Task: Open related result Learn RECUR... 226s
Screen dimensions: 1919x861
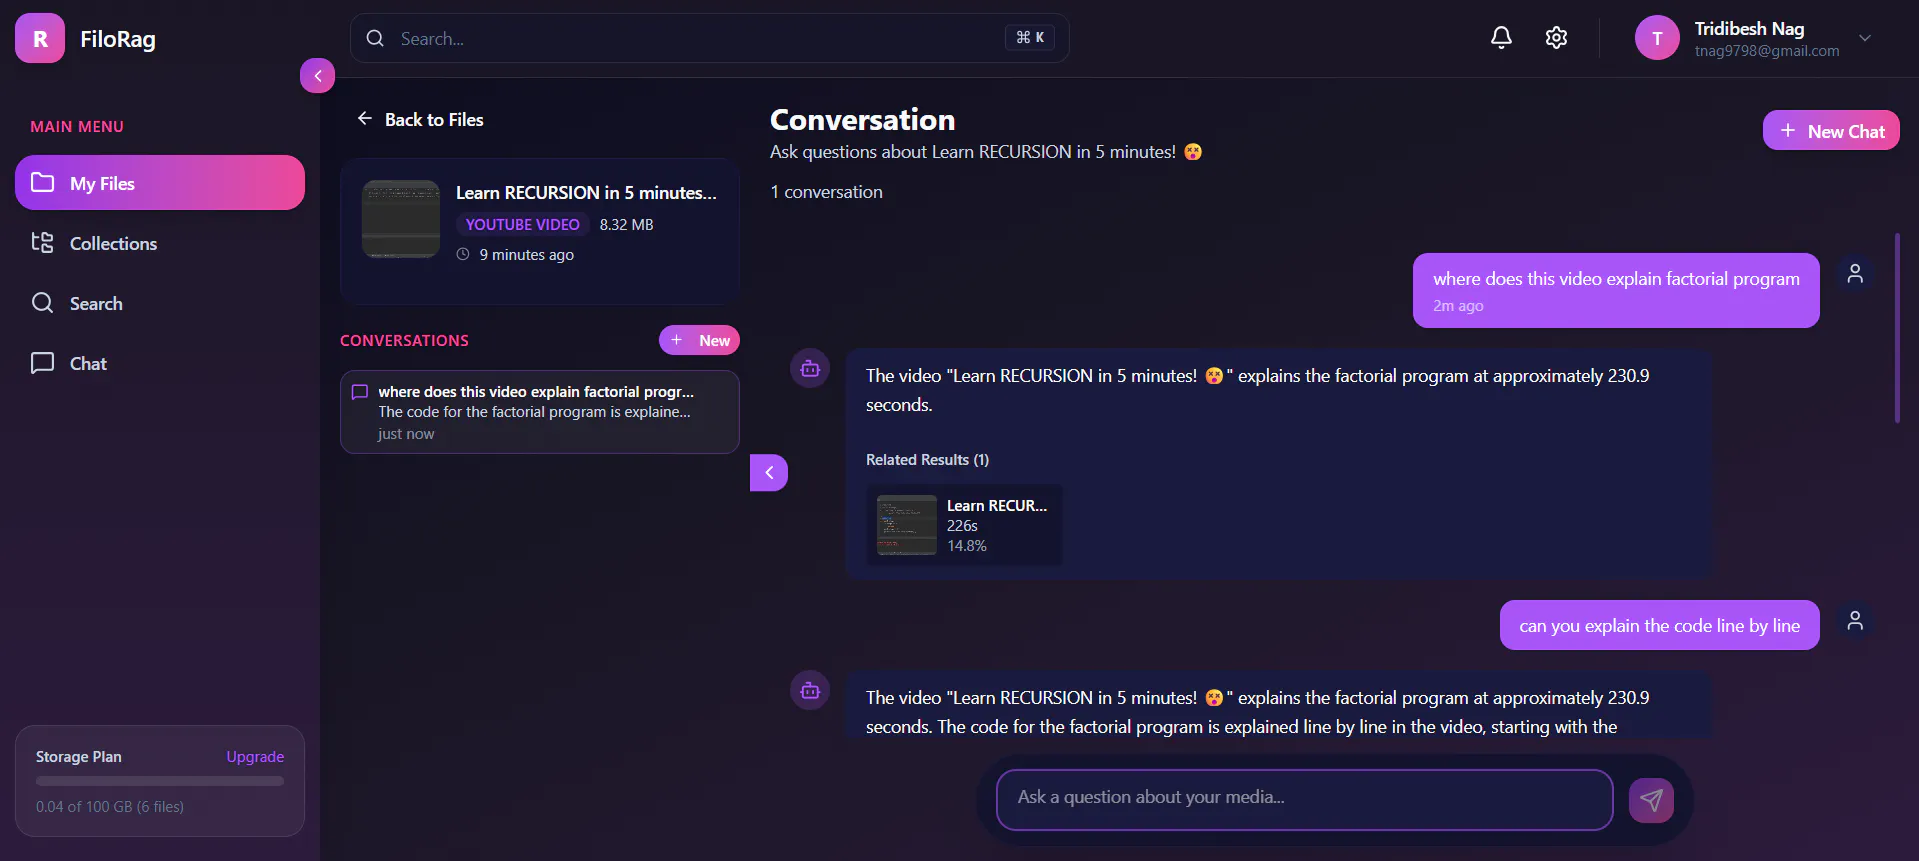Action: coord(964,525)
